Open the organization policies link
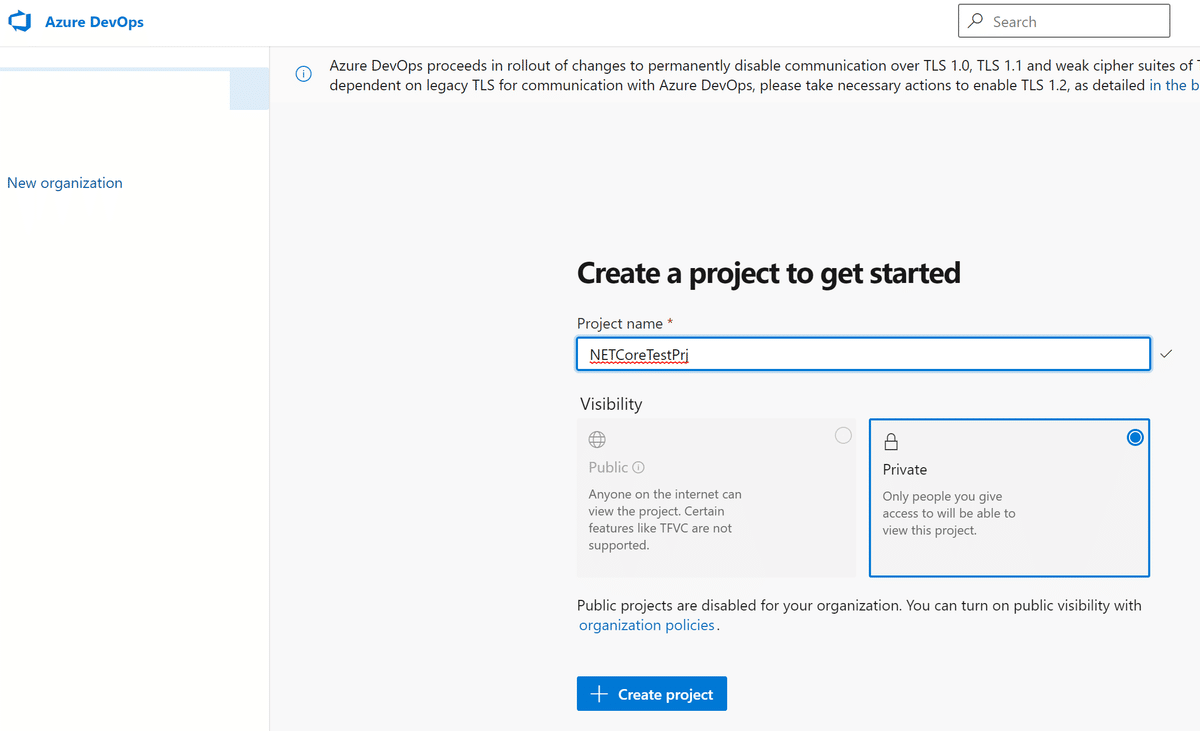The height and width of the screenshot is (731, 1200). 647,625
